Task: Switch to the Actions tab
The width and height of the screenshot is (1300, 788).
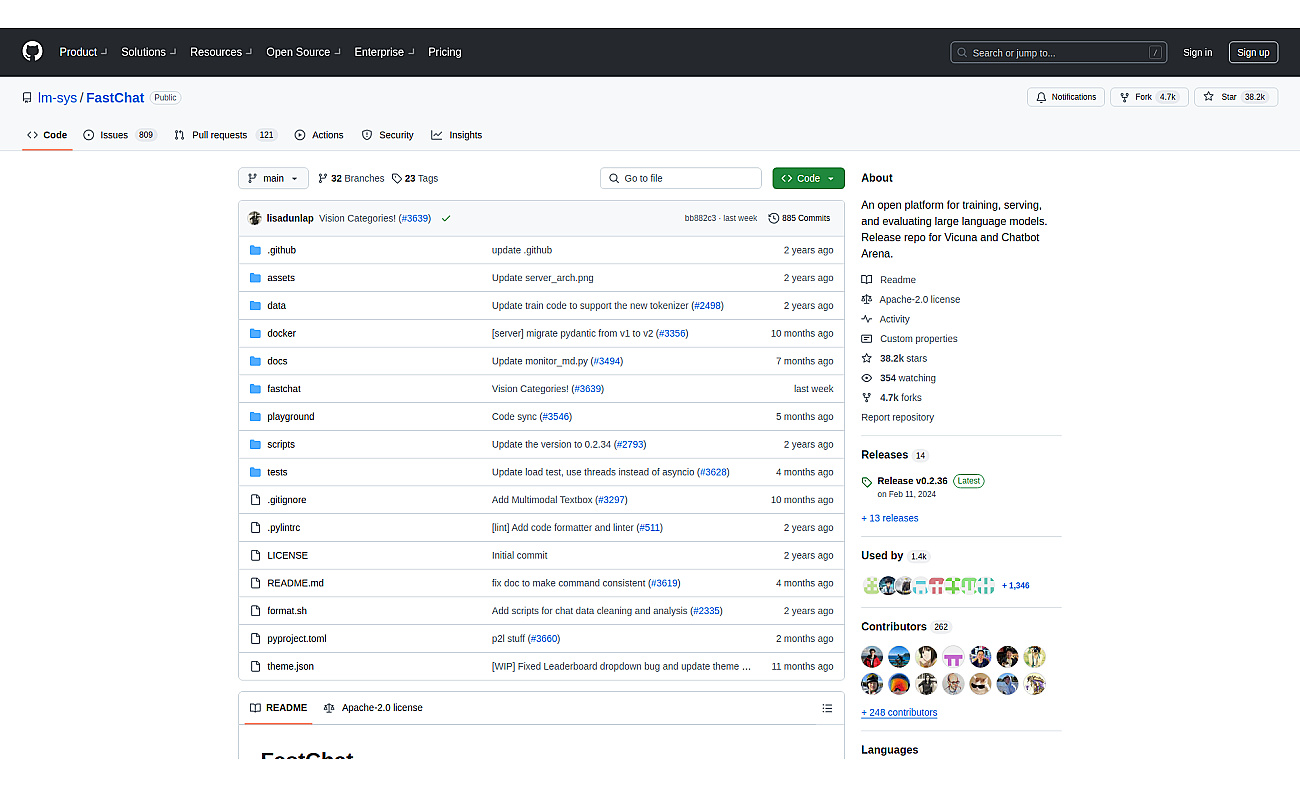Action: (x=318, y=135)
